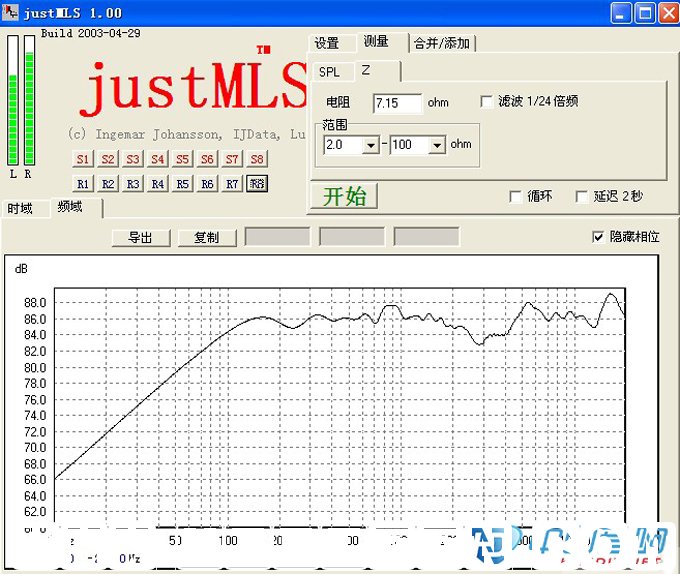Open the 100 ohm range upper dropdown
Screen dimensions: 680x574
click(x=437, y=145)
